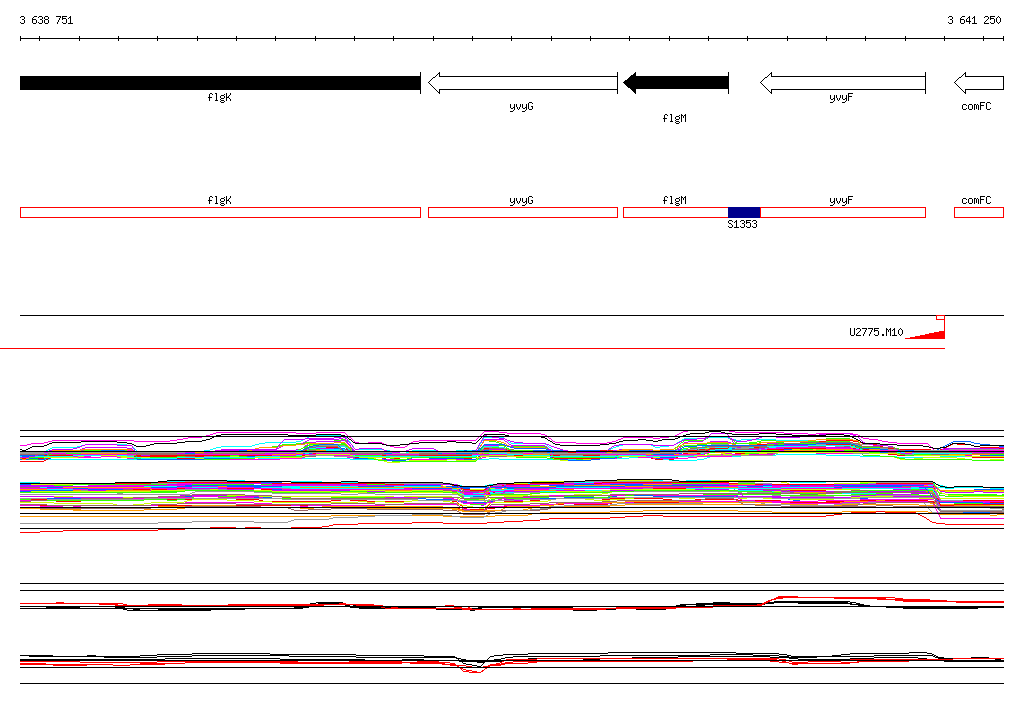Select the black flgM gene arrow

tap(676, 83)
